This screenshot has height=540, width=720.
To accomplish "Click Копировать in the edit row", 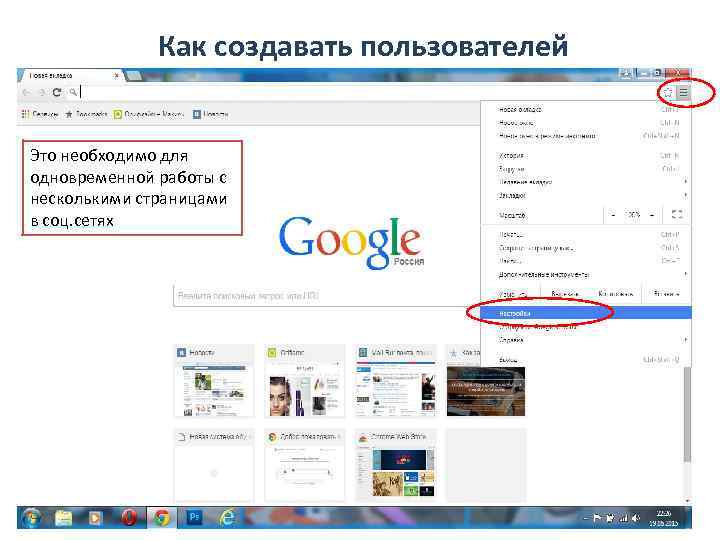I will pos(615,293).
